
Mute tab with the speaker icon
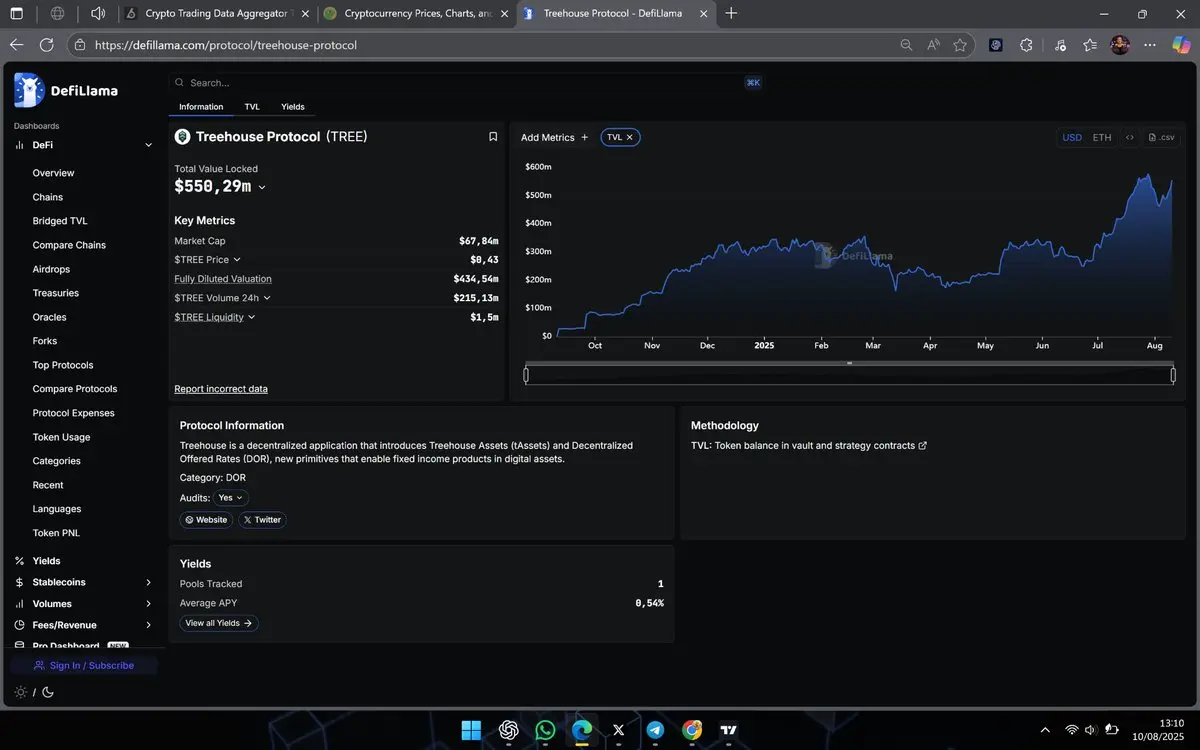tap(97, 14)
